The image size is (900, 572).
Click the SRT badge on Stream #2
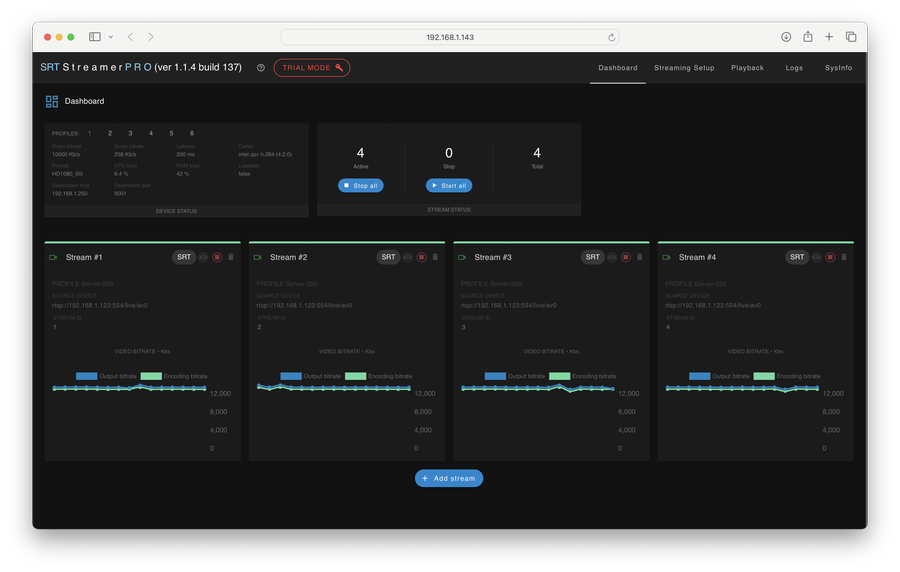pyautogui.click(x=388, y=257)
